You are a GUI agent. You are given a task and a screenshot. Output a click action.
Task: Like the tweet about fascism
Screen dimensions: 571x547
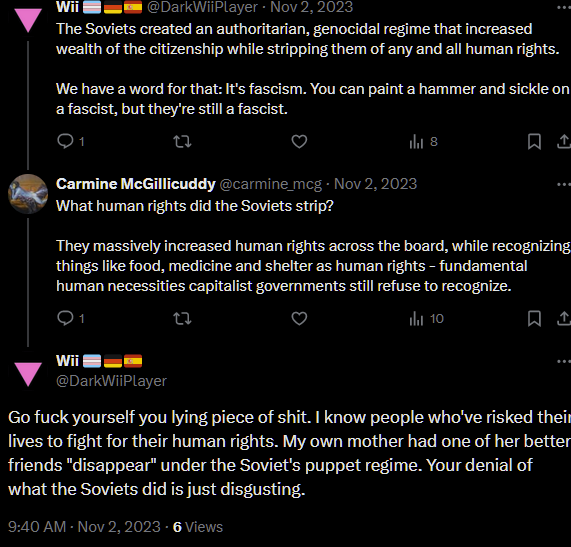tap(299, 141)
